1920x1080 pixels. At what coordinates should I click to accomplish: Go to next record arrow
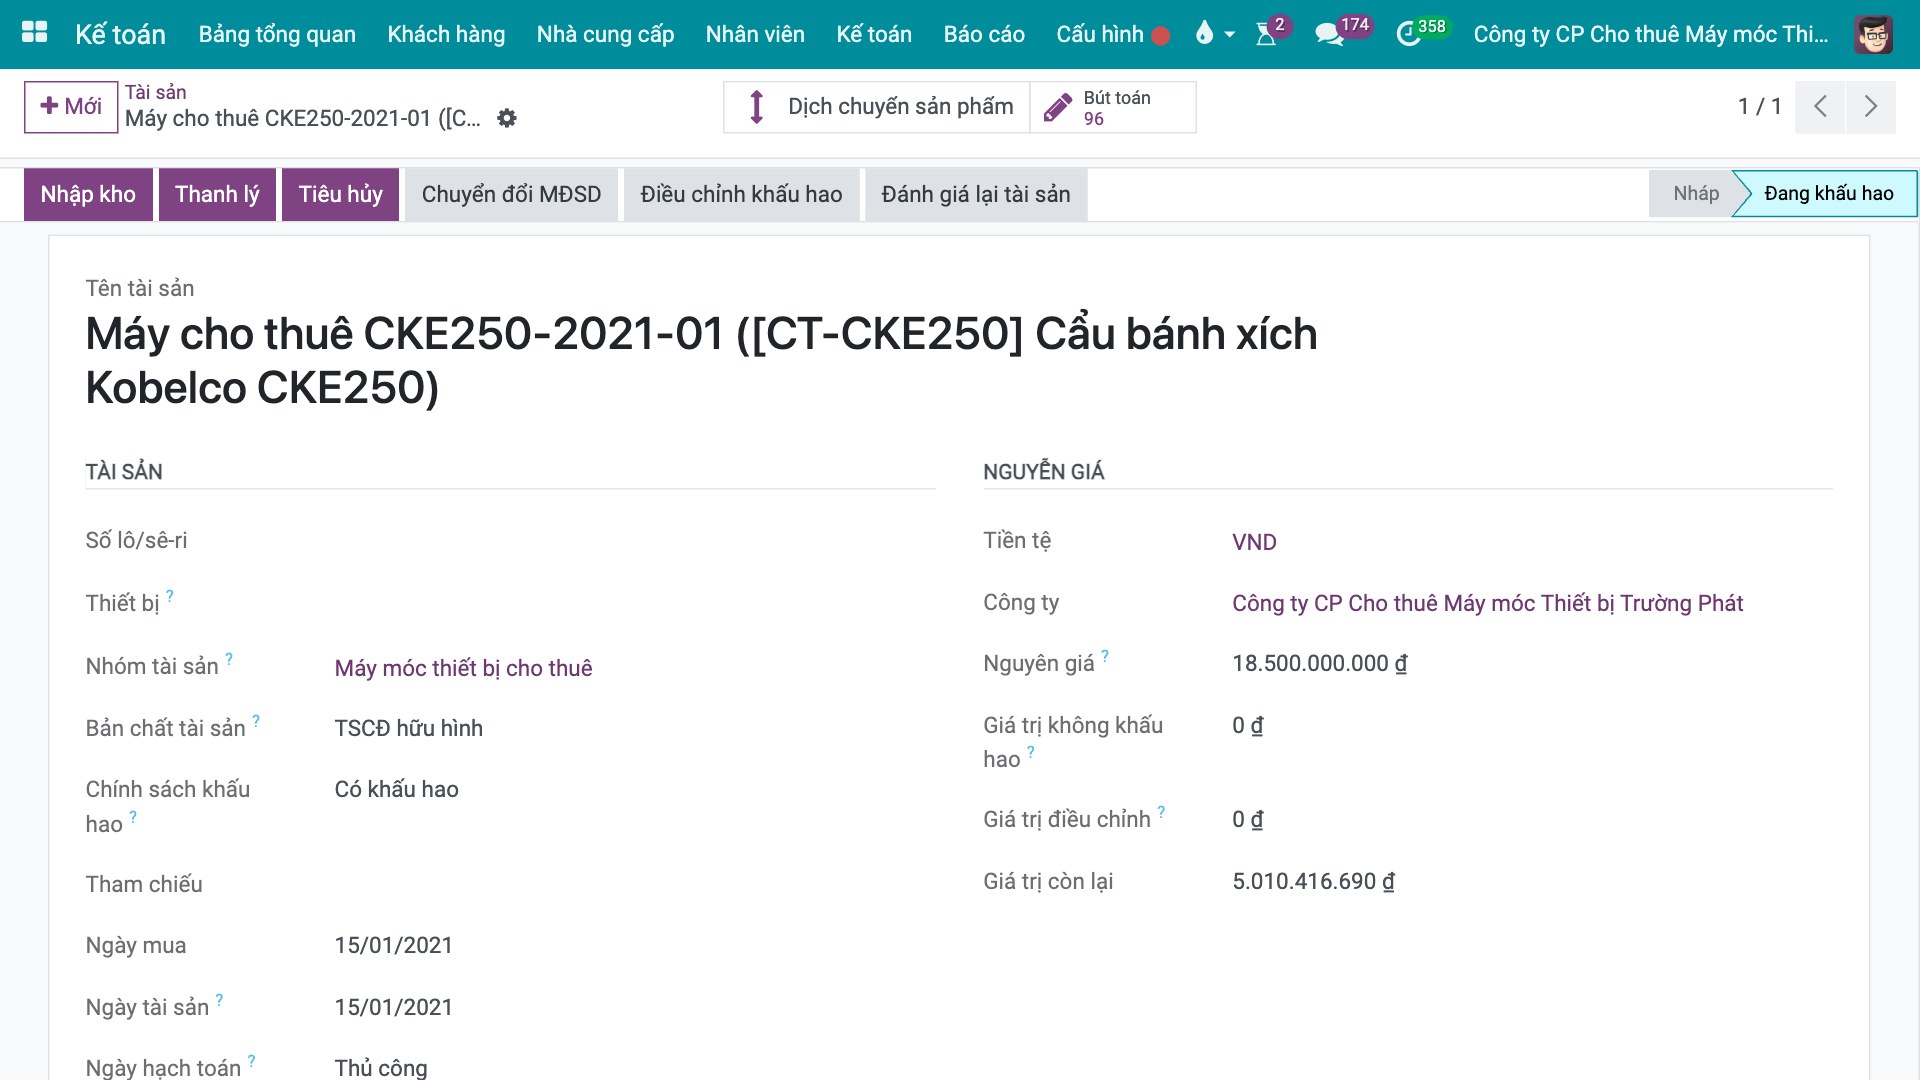pyautogui.click(x=1870, y=107)
